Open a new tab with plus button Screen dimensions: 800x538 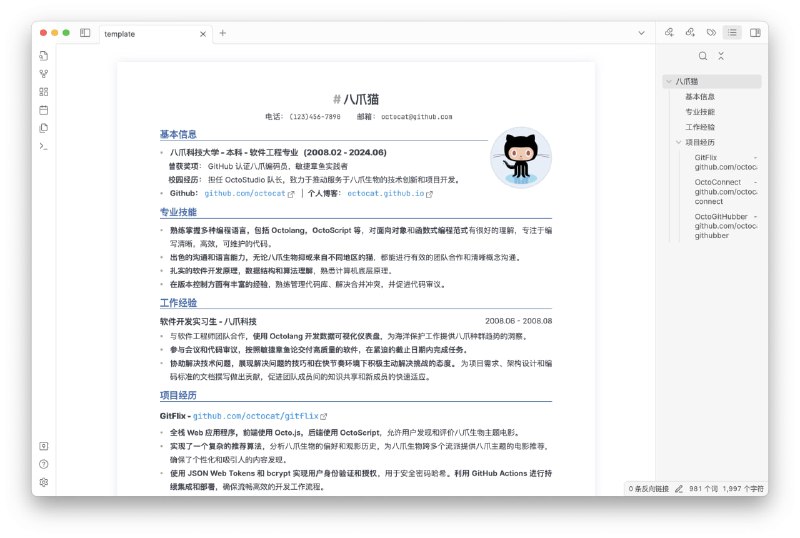click(222, 33)
